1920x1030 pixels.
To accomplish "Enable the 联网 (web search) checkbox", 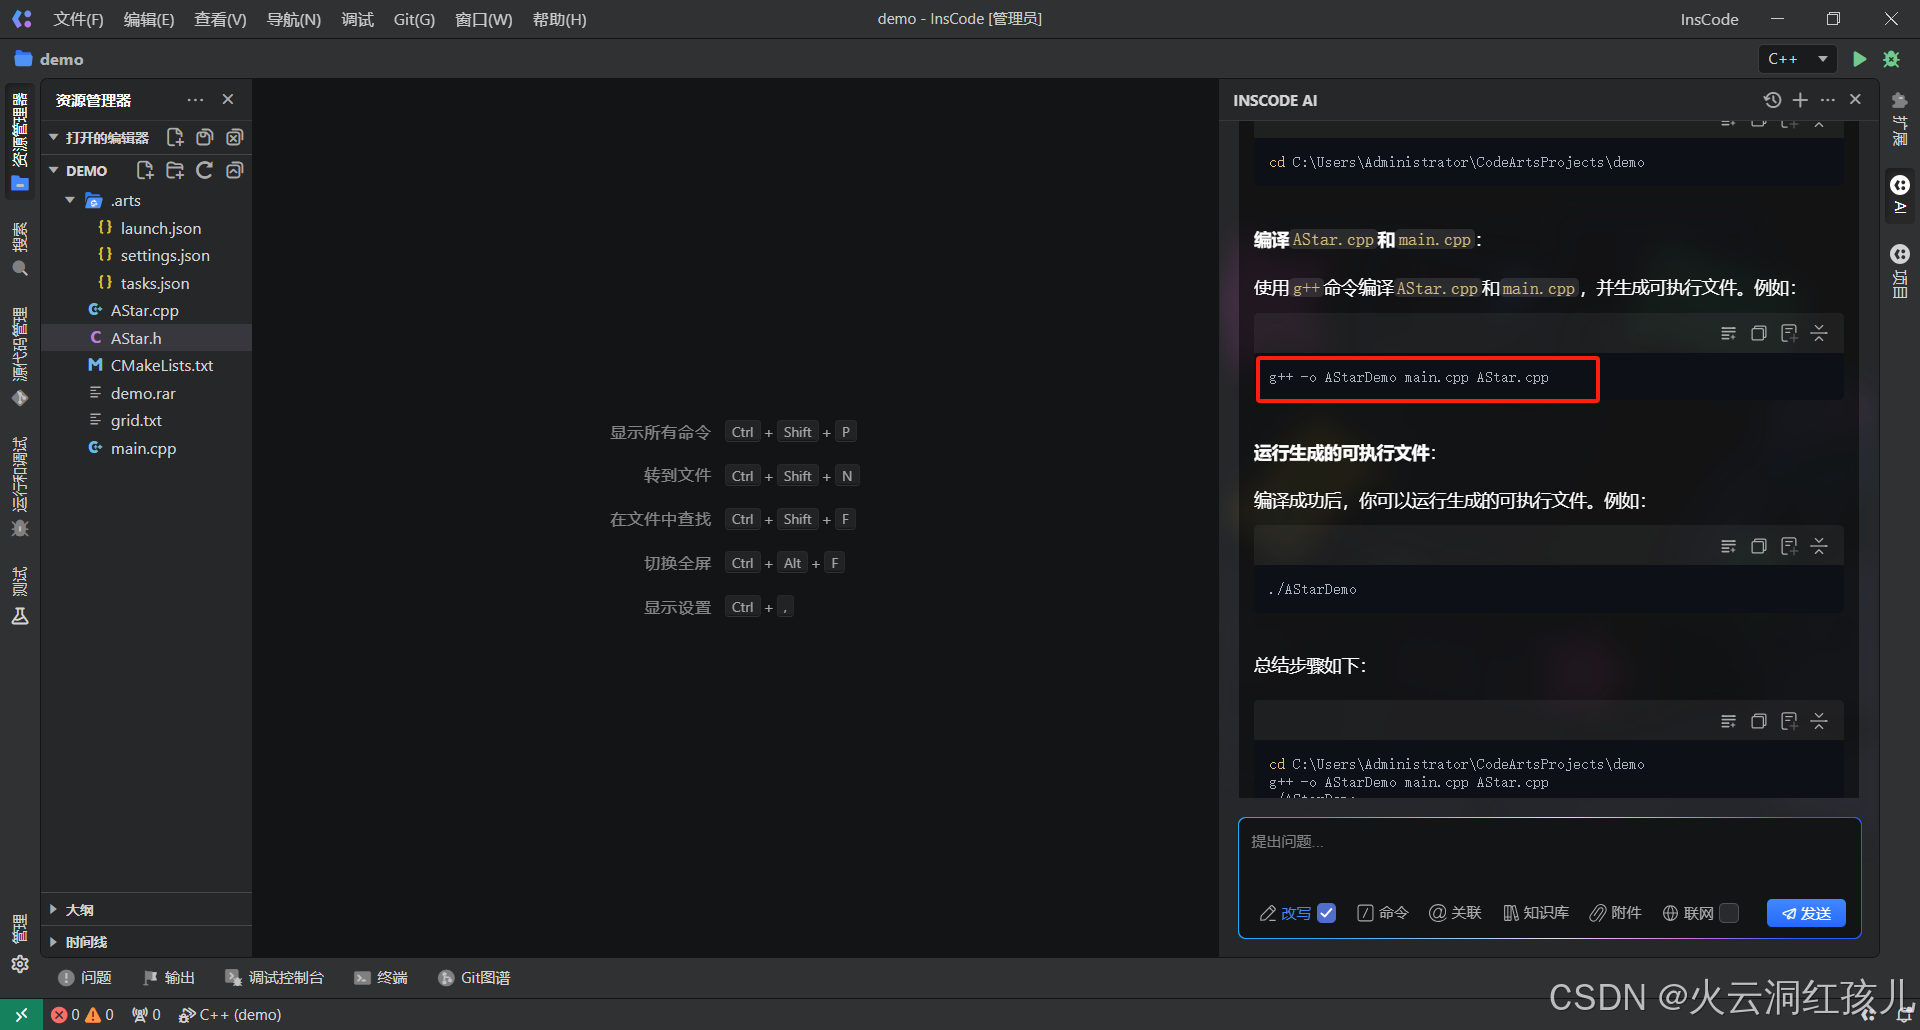I will [x=1729, y=913].
